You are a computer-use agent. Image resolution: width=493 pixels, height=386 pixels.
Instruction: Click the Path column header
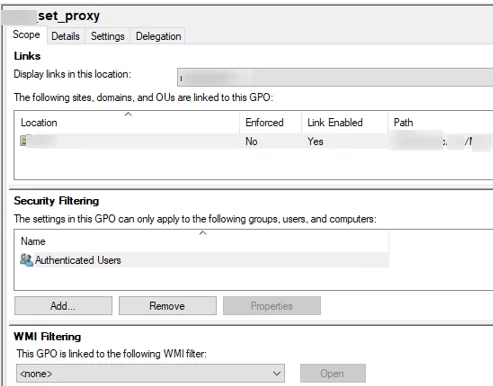440,123
